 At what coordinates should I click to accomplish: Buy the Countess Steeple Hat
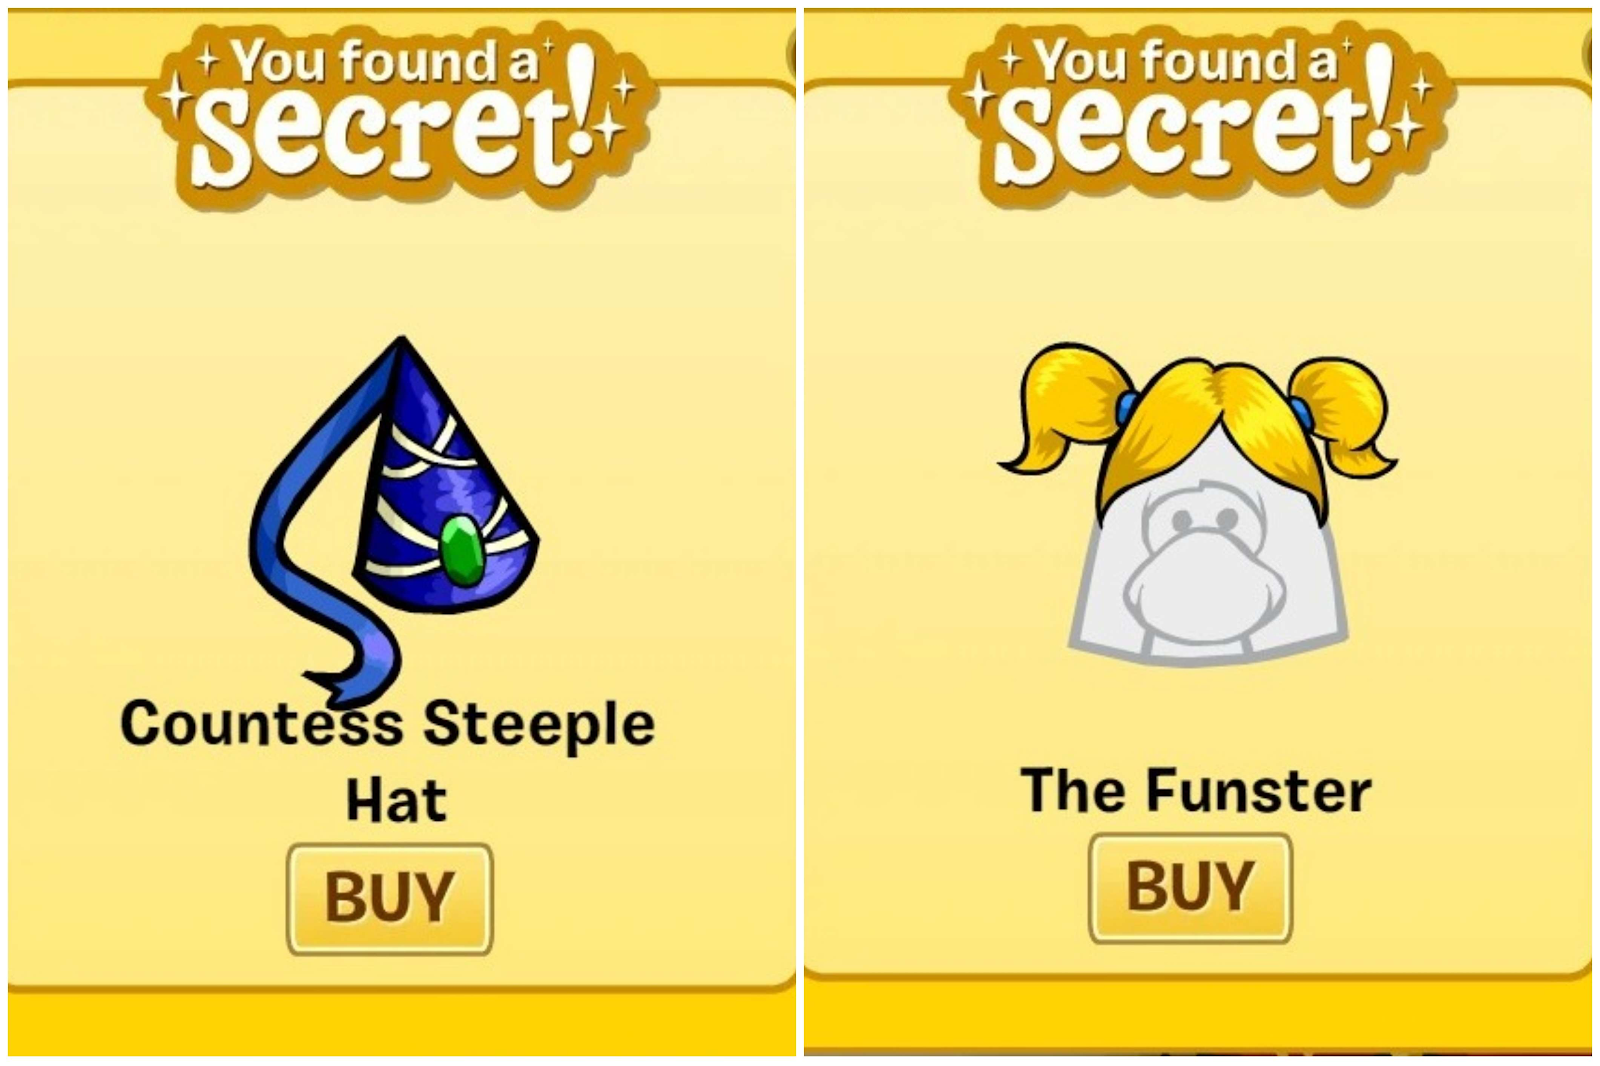click(x=390, y=898)
